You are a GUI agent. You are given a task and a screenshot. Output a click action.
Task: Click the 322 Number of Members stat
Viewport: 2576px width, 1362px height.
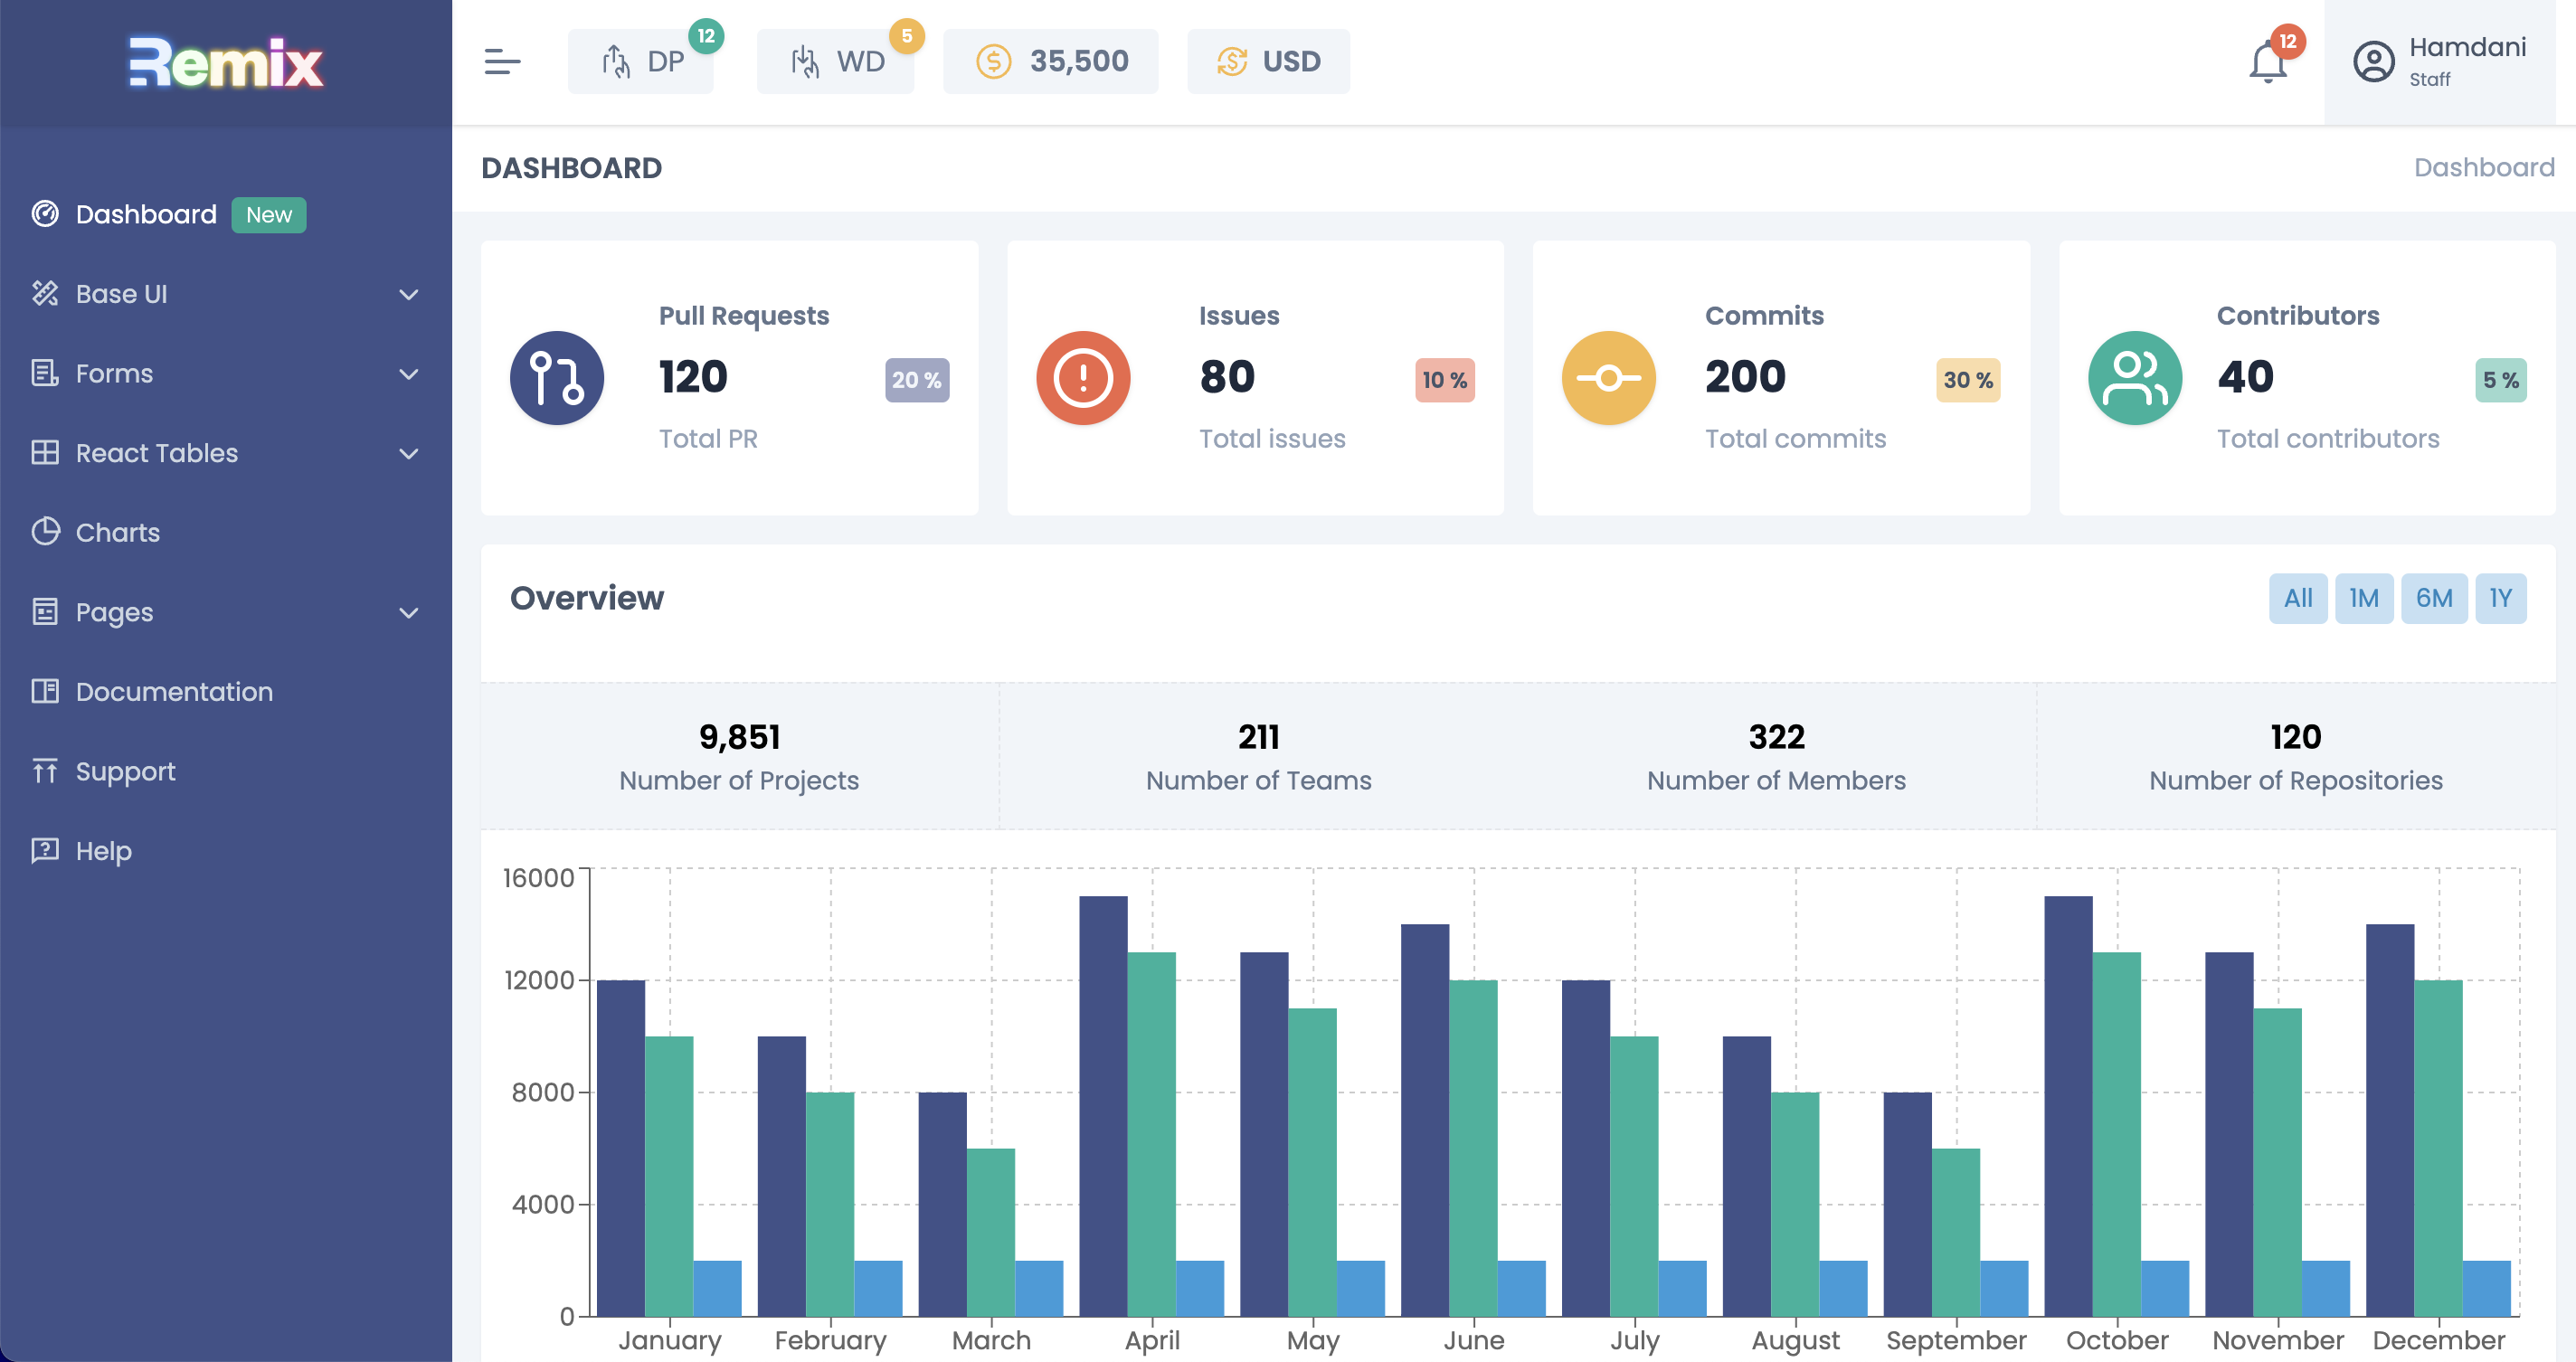pyautogui.click(x=1776, y=757)
